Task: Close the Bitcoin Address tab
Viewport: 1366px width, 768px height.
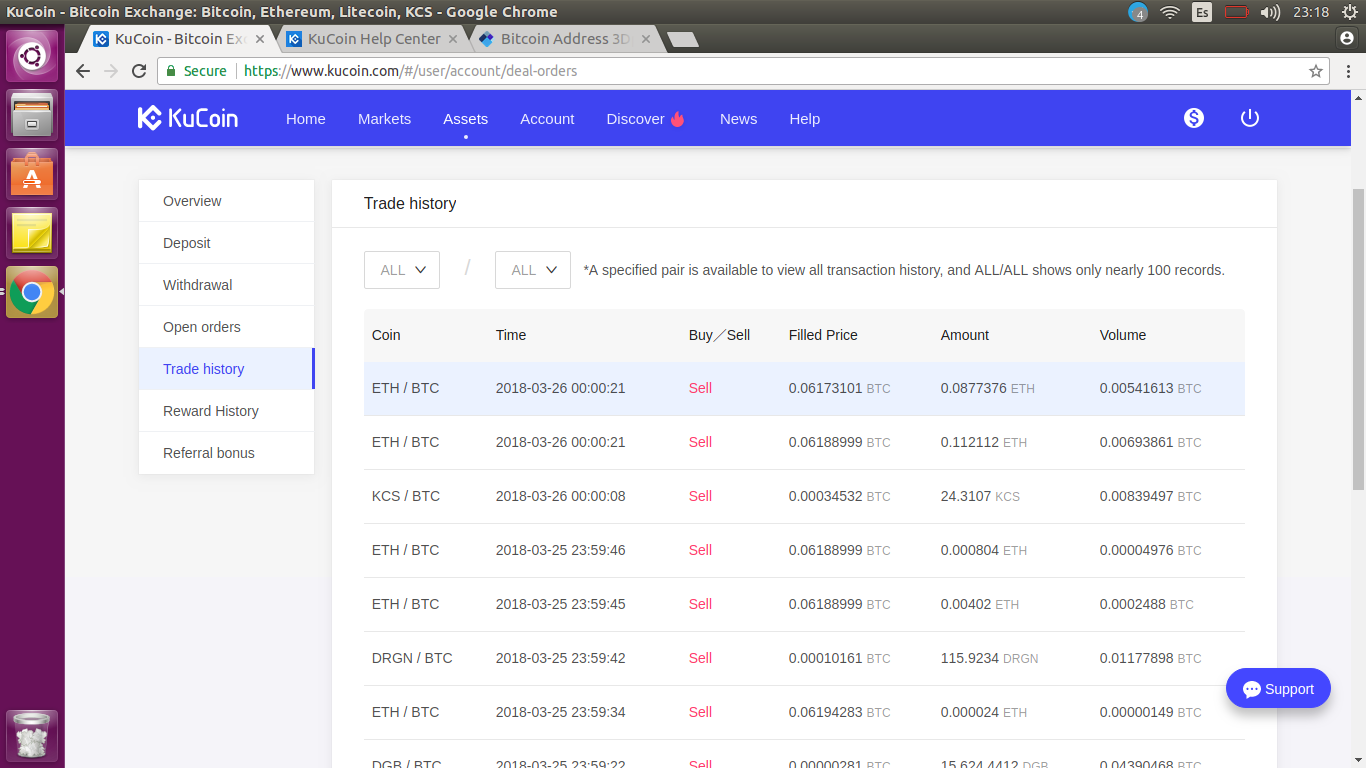Action: [646, 39]
